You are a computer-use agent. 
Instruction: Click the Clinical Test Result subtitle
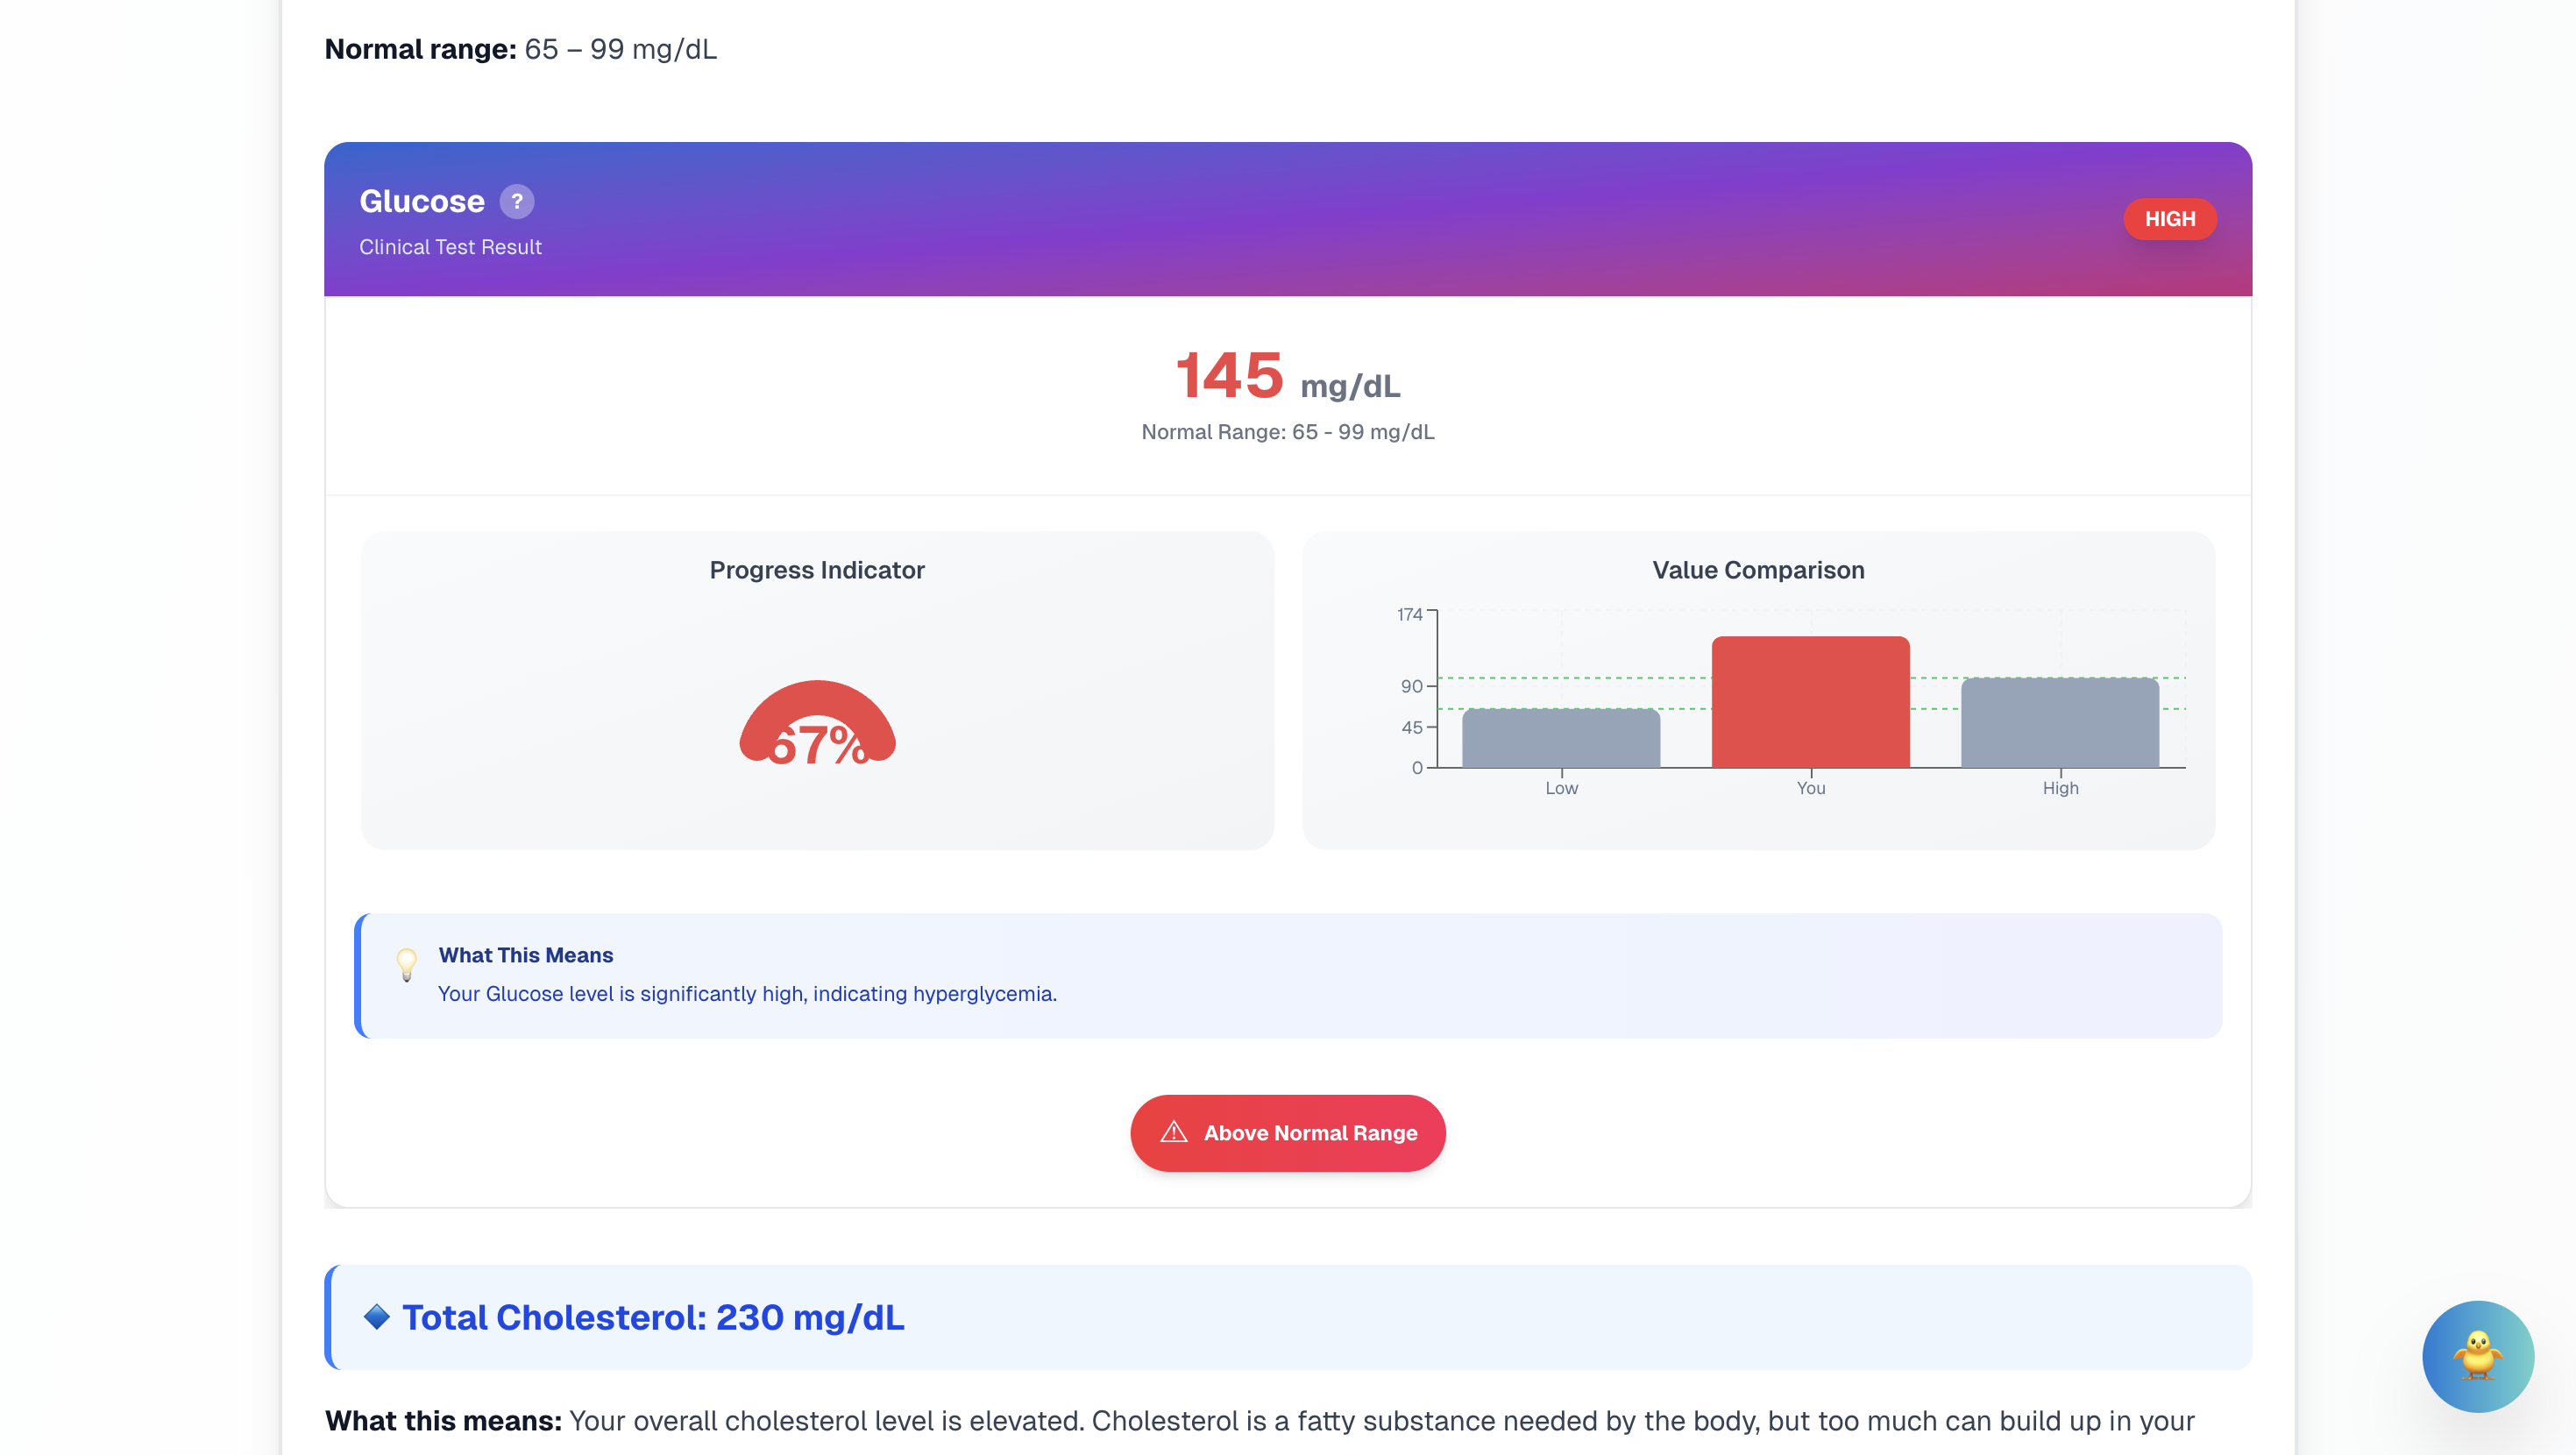pyautogui.click(x=450, y=247)
